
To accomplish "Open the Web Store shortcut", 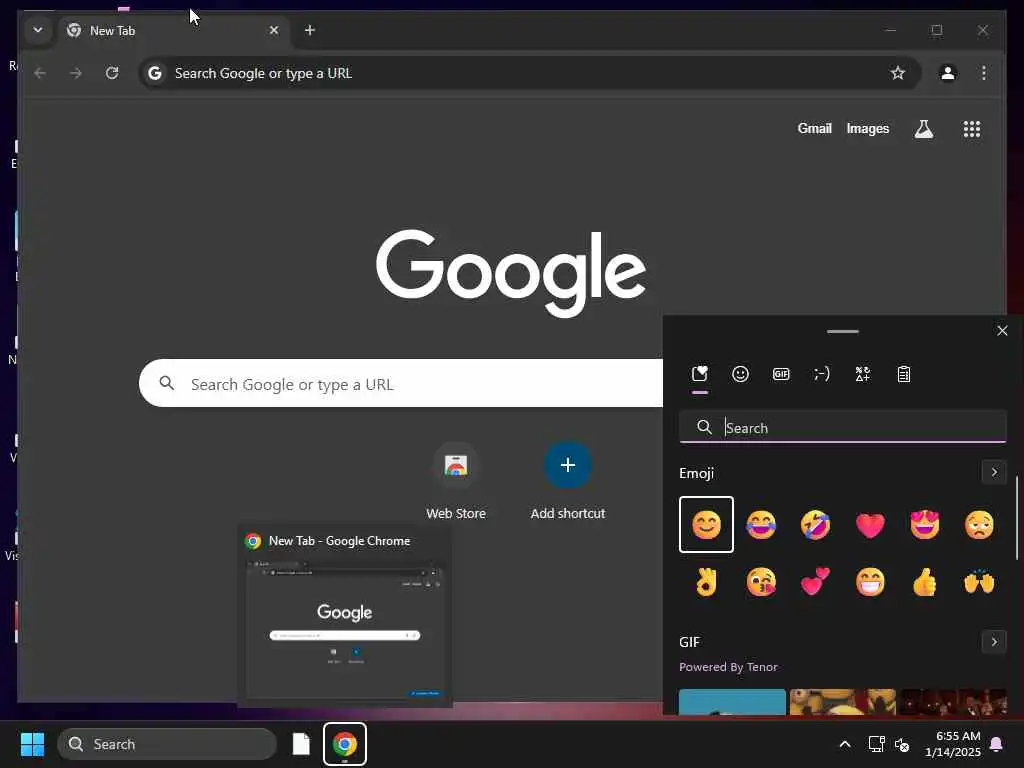I will (x=456, y=481).
